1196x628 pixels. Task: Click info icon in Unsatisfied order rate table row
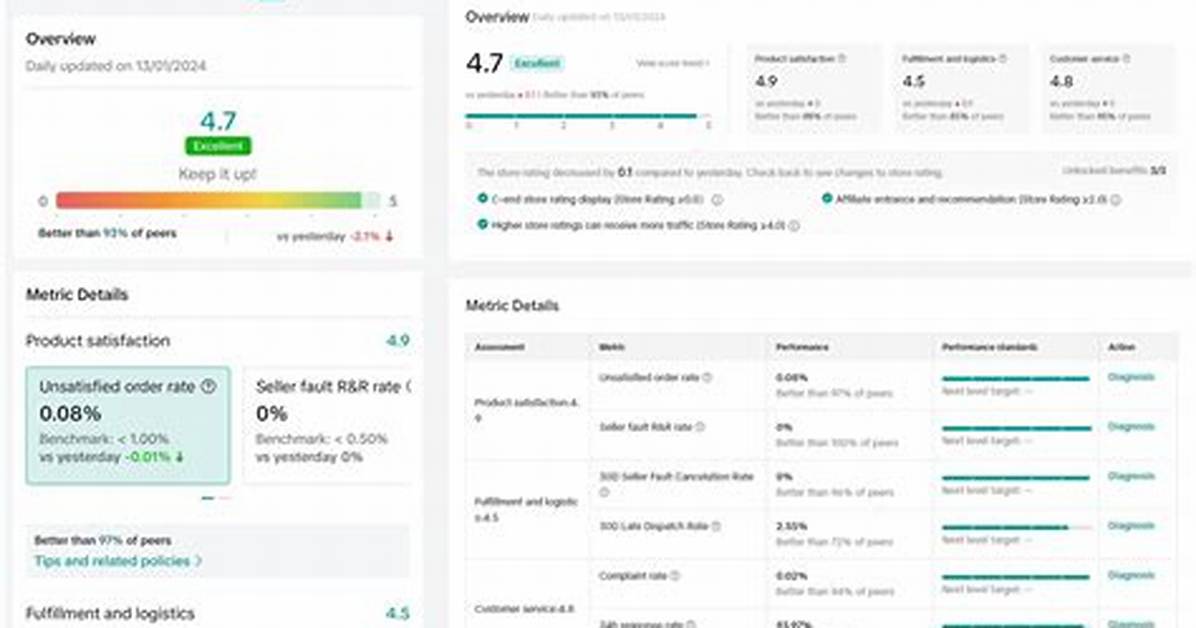707,377
